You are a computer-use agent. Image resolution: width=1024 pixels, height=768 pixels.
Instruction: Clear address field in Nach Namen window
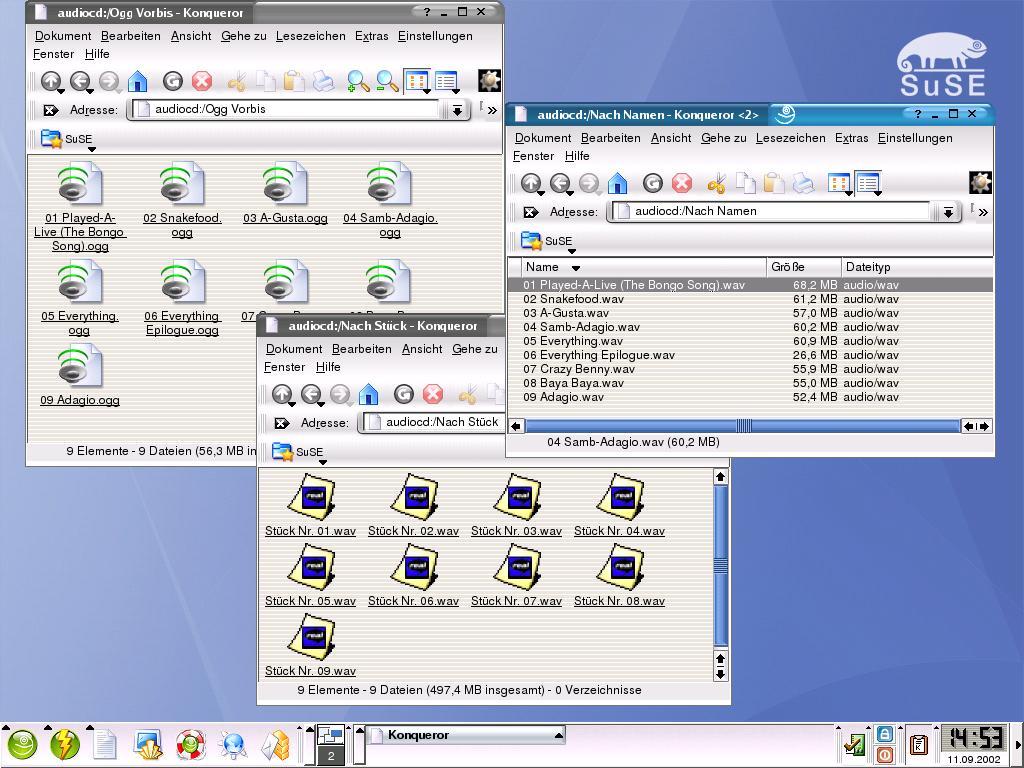coord(530,212)
